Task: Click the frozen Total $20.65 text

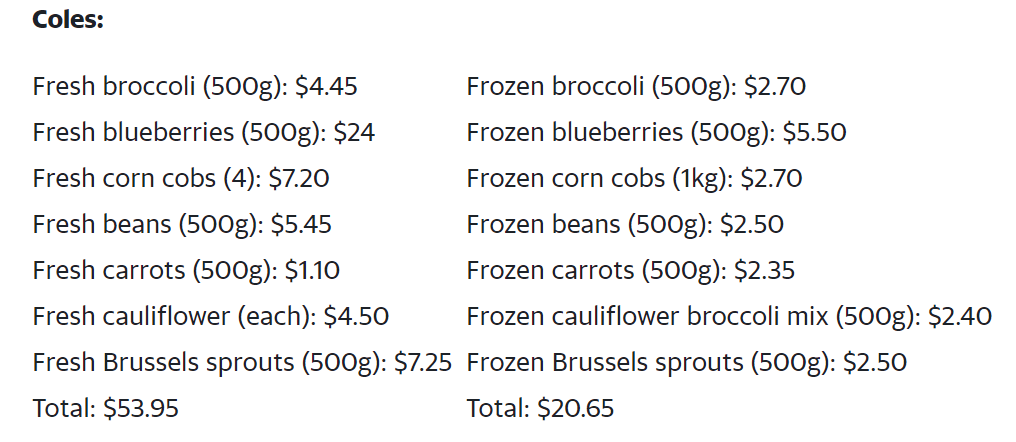Action: click(x=540, y=408)
